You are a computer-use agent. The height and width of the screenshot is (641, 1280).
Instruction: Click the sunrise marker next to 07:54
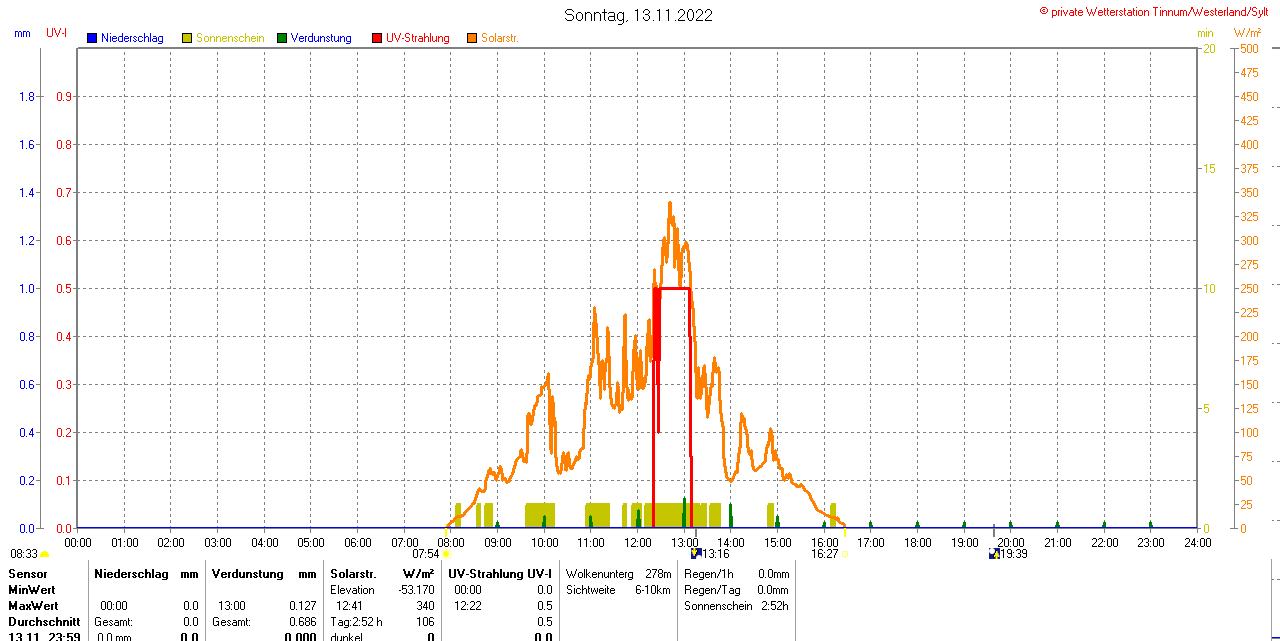pos(446,554)
